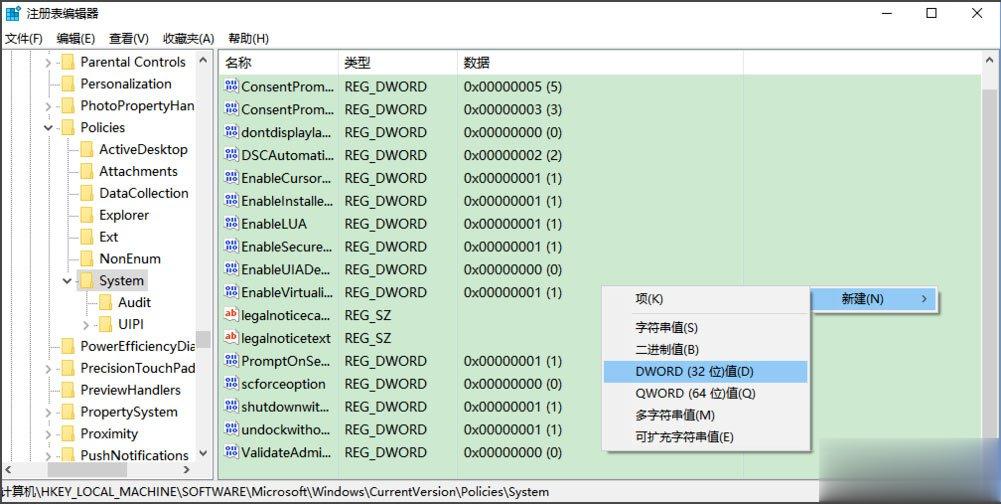Screen dimensions: 1001x504
Task: Click the EnableCursor... value icon
Action: tap(231, 178)
